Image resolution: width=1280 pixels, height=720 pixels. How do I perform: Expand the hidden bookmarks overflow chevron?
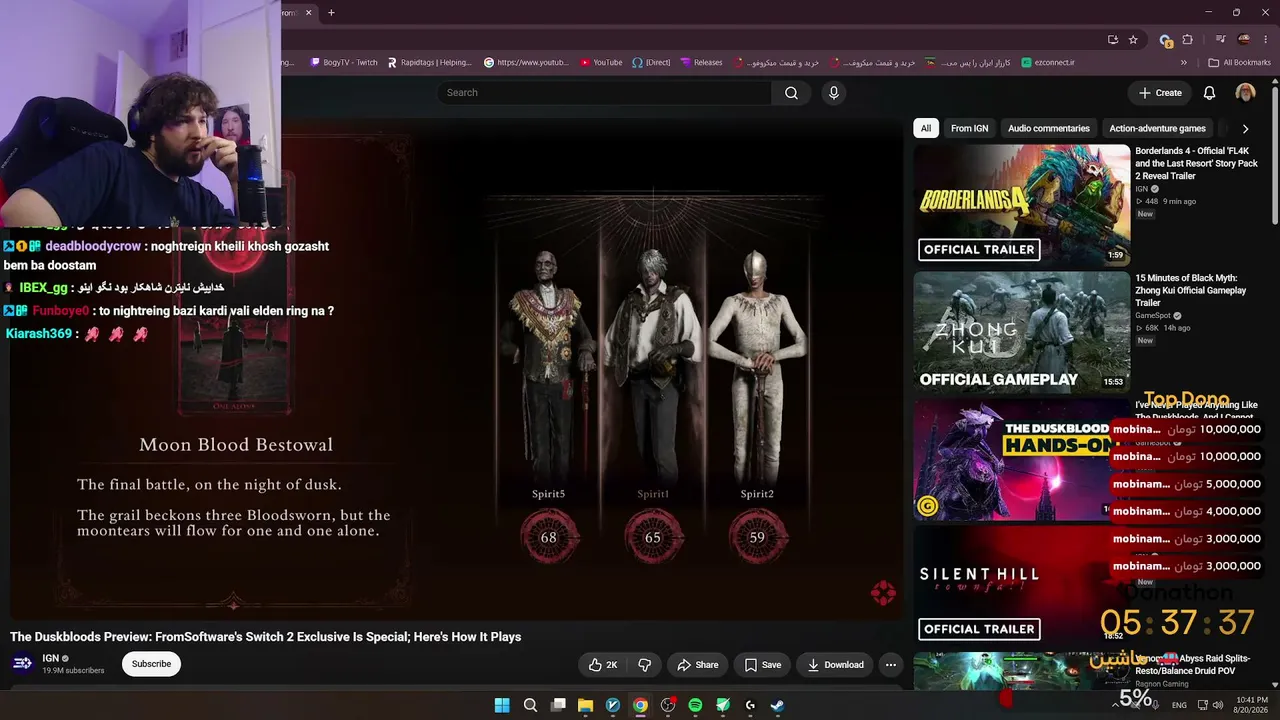[1184, 63]
